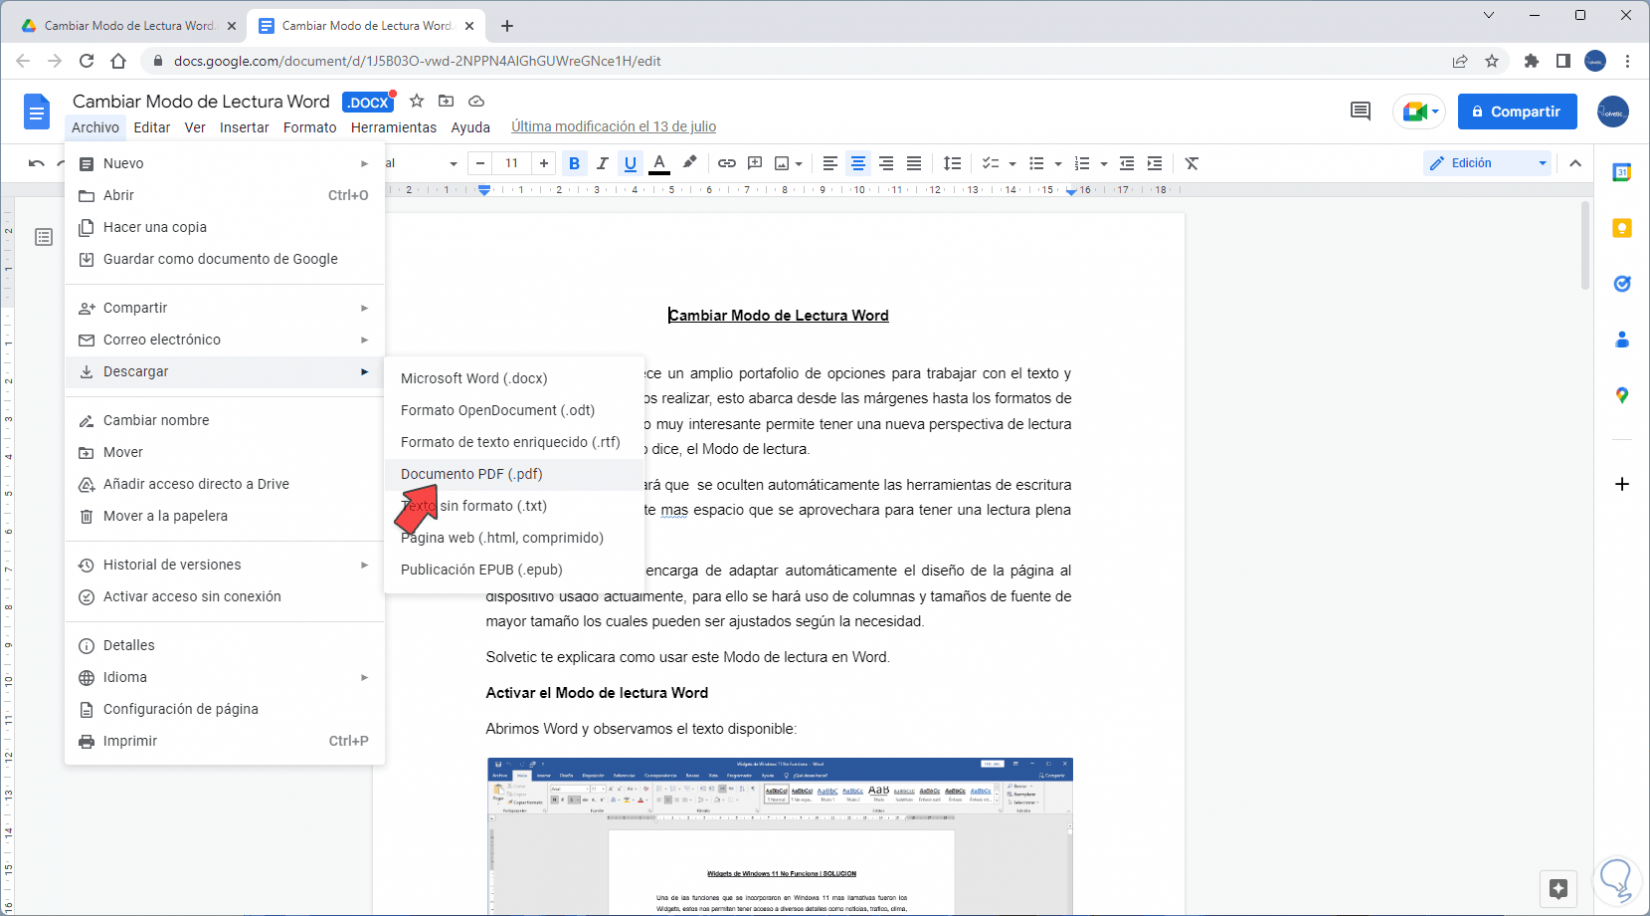Open comment history icon

pos(1360,111)
